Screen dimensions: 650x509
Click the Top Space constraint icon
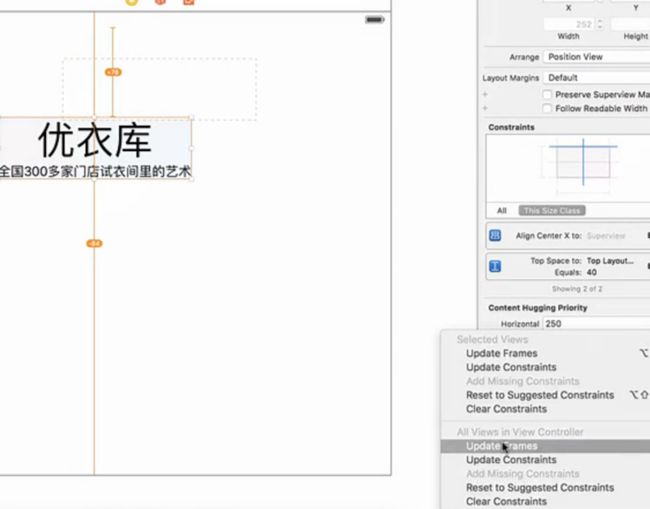tap(495, 266)
